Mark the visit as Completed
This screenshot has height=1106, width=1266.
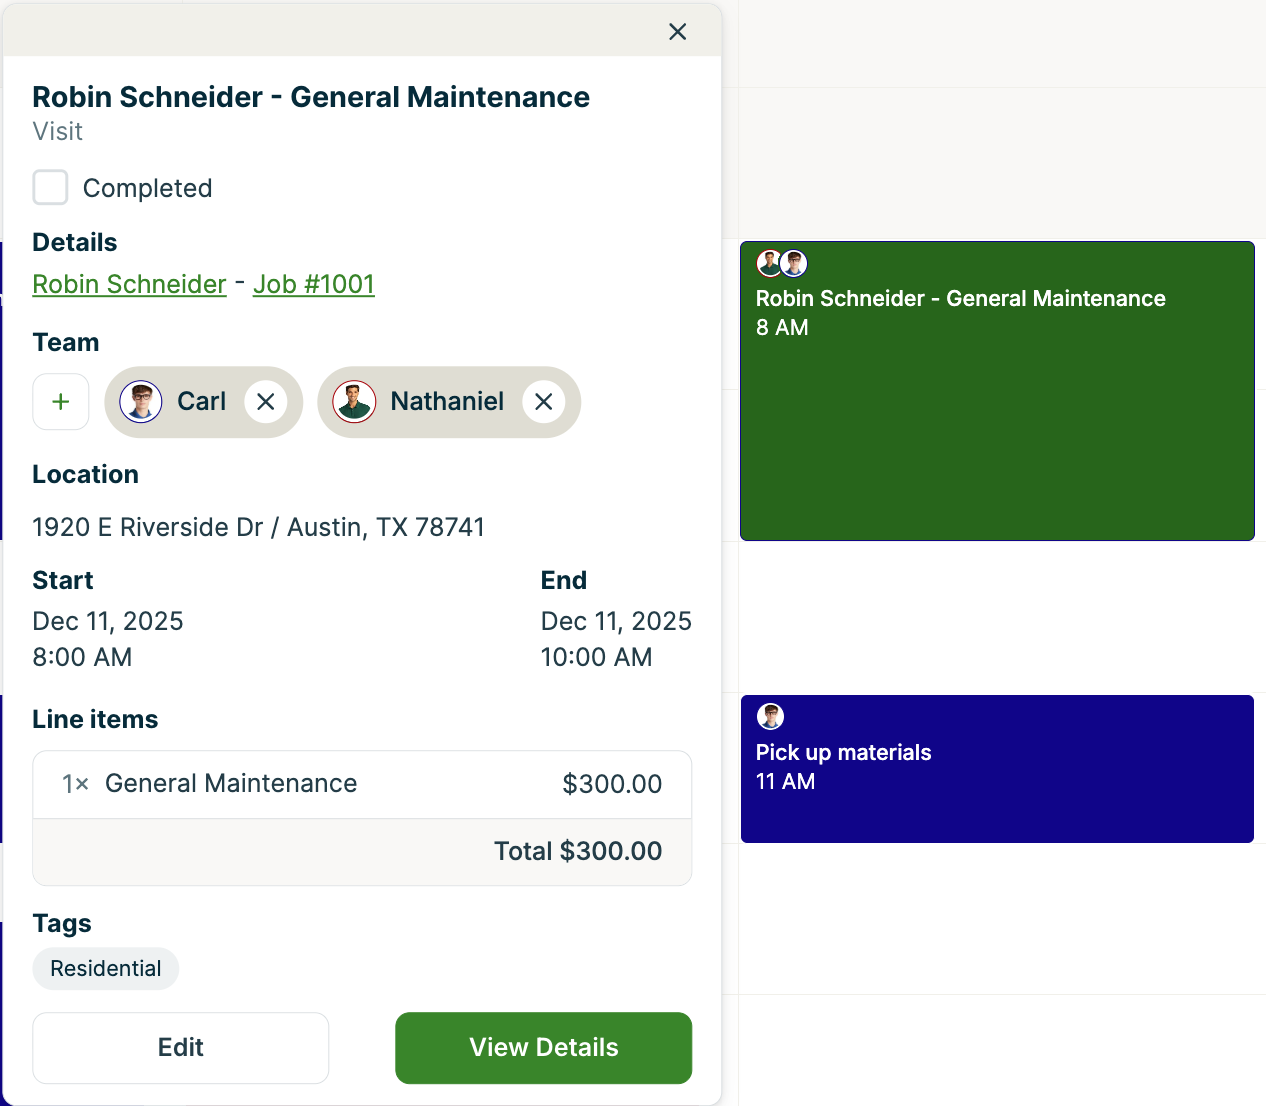[50, 187]
